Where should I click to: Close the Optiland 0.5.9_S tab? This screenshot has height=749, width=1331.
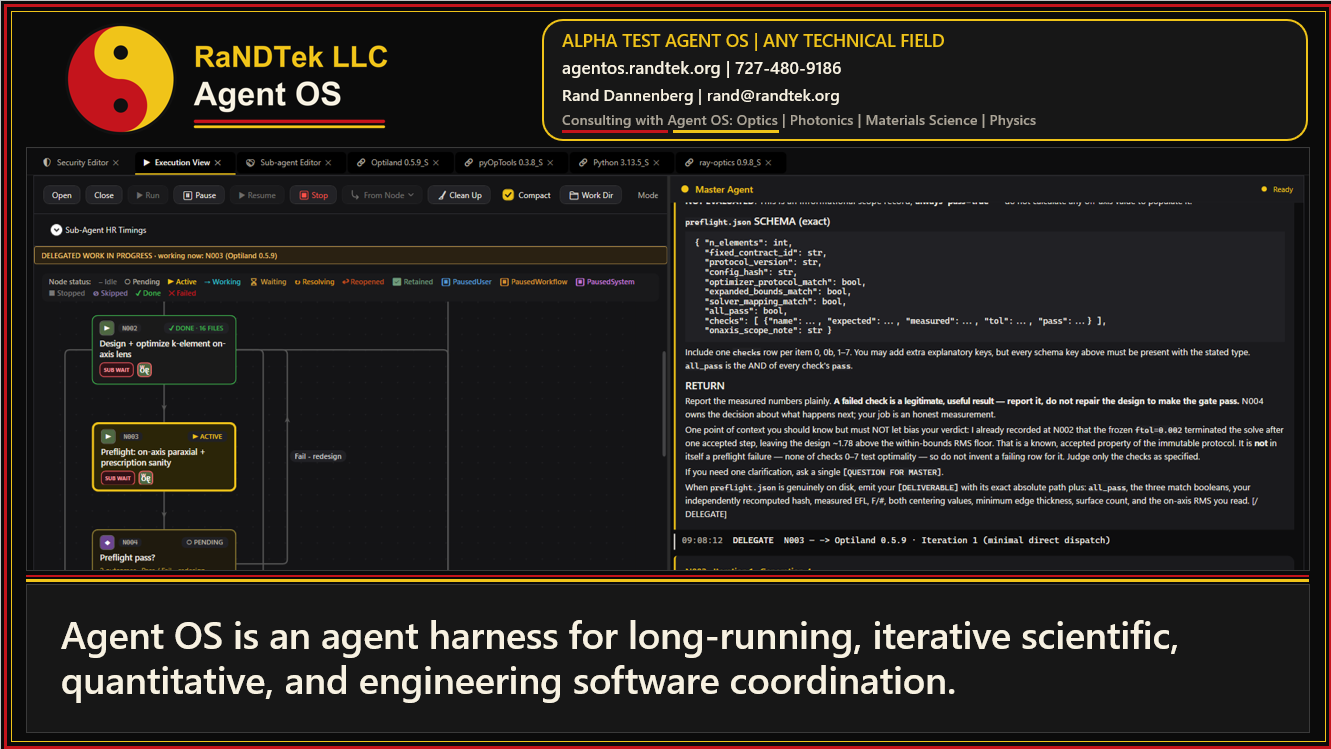coord(437,162)
